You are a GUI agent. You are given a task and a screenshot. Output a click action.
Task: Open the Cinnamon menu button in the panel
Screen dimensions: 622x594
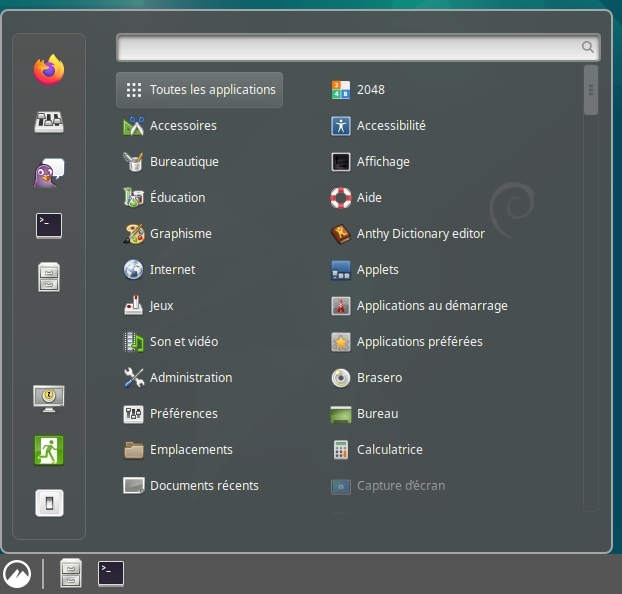point(17,573)
